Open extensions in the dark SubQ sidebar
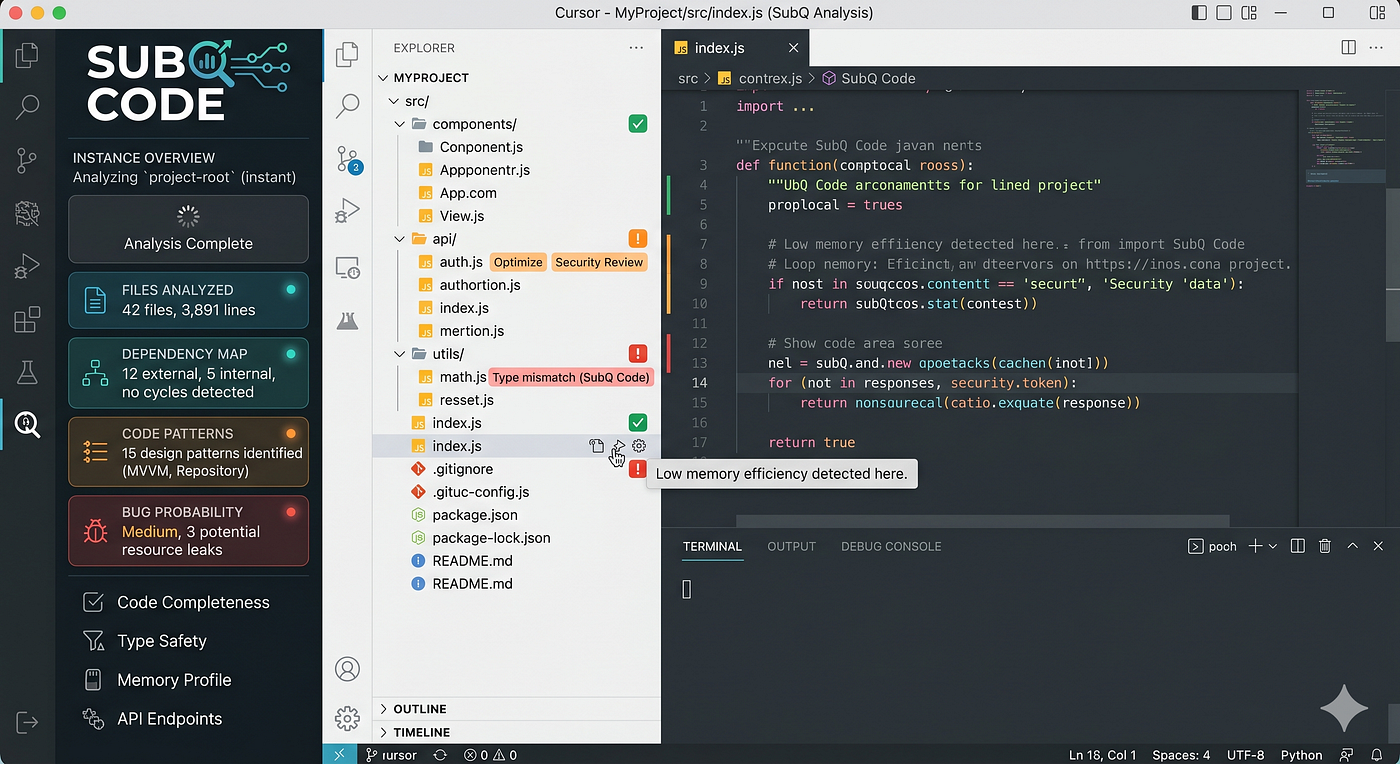 (x=27, y=320)
